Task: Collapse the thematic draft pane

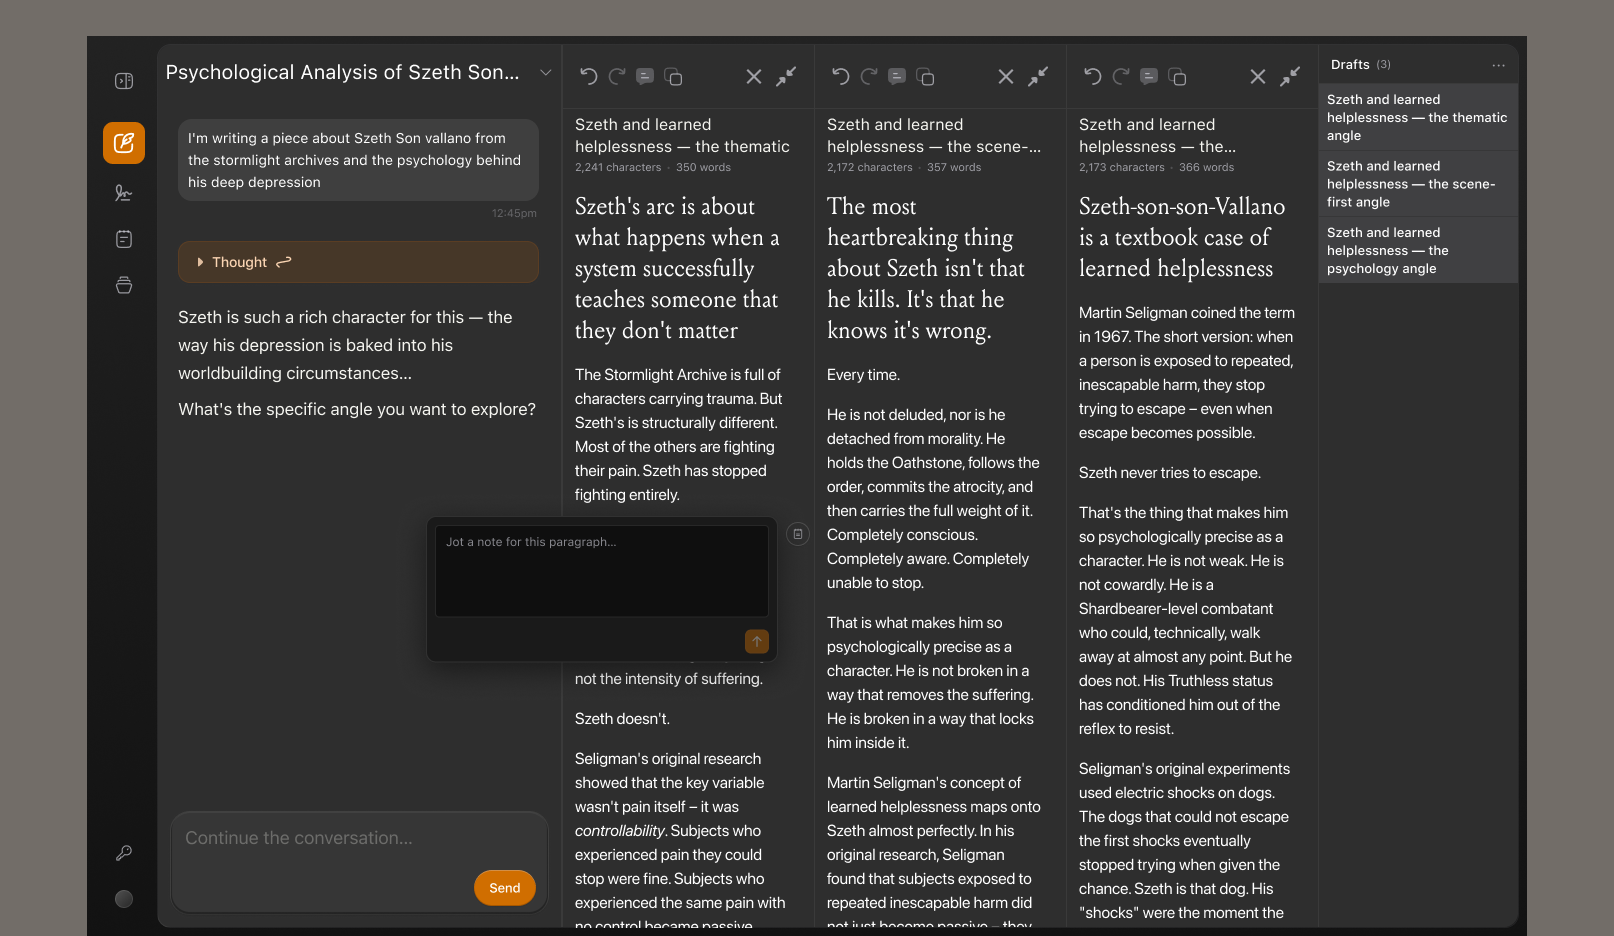Action: pyautogui.click(x=787, y=76)
